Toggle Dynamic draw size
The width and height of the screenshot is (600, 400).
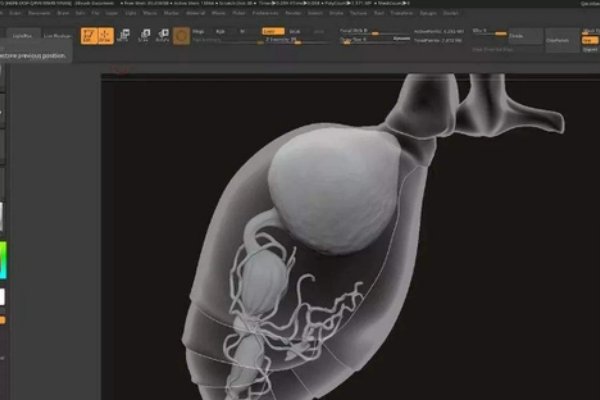click(x=400, y=38)
